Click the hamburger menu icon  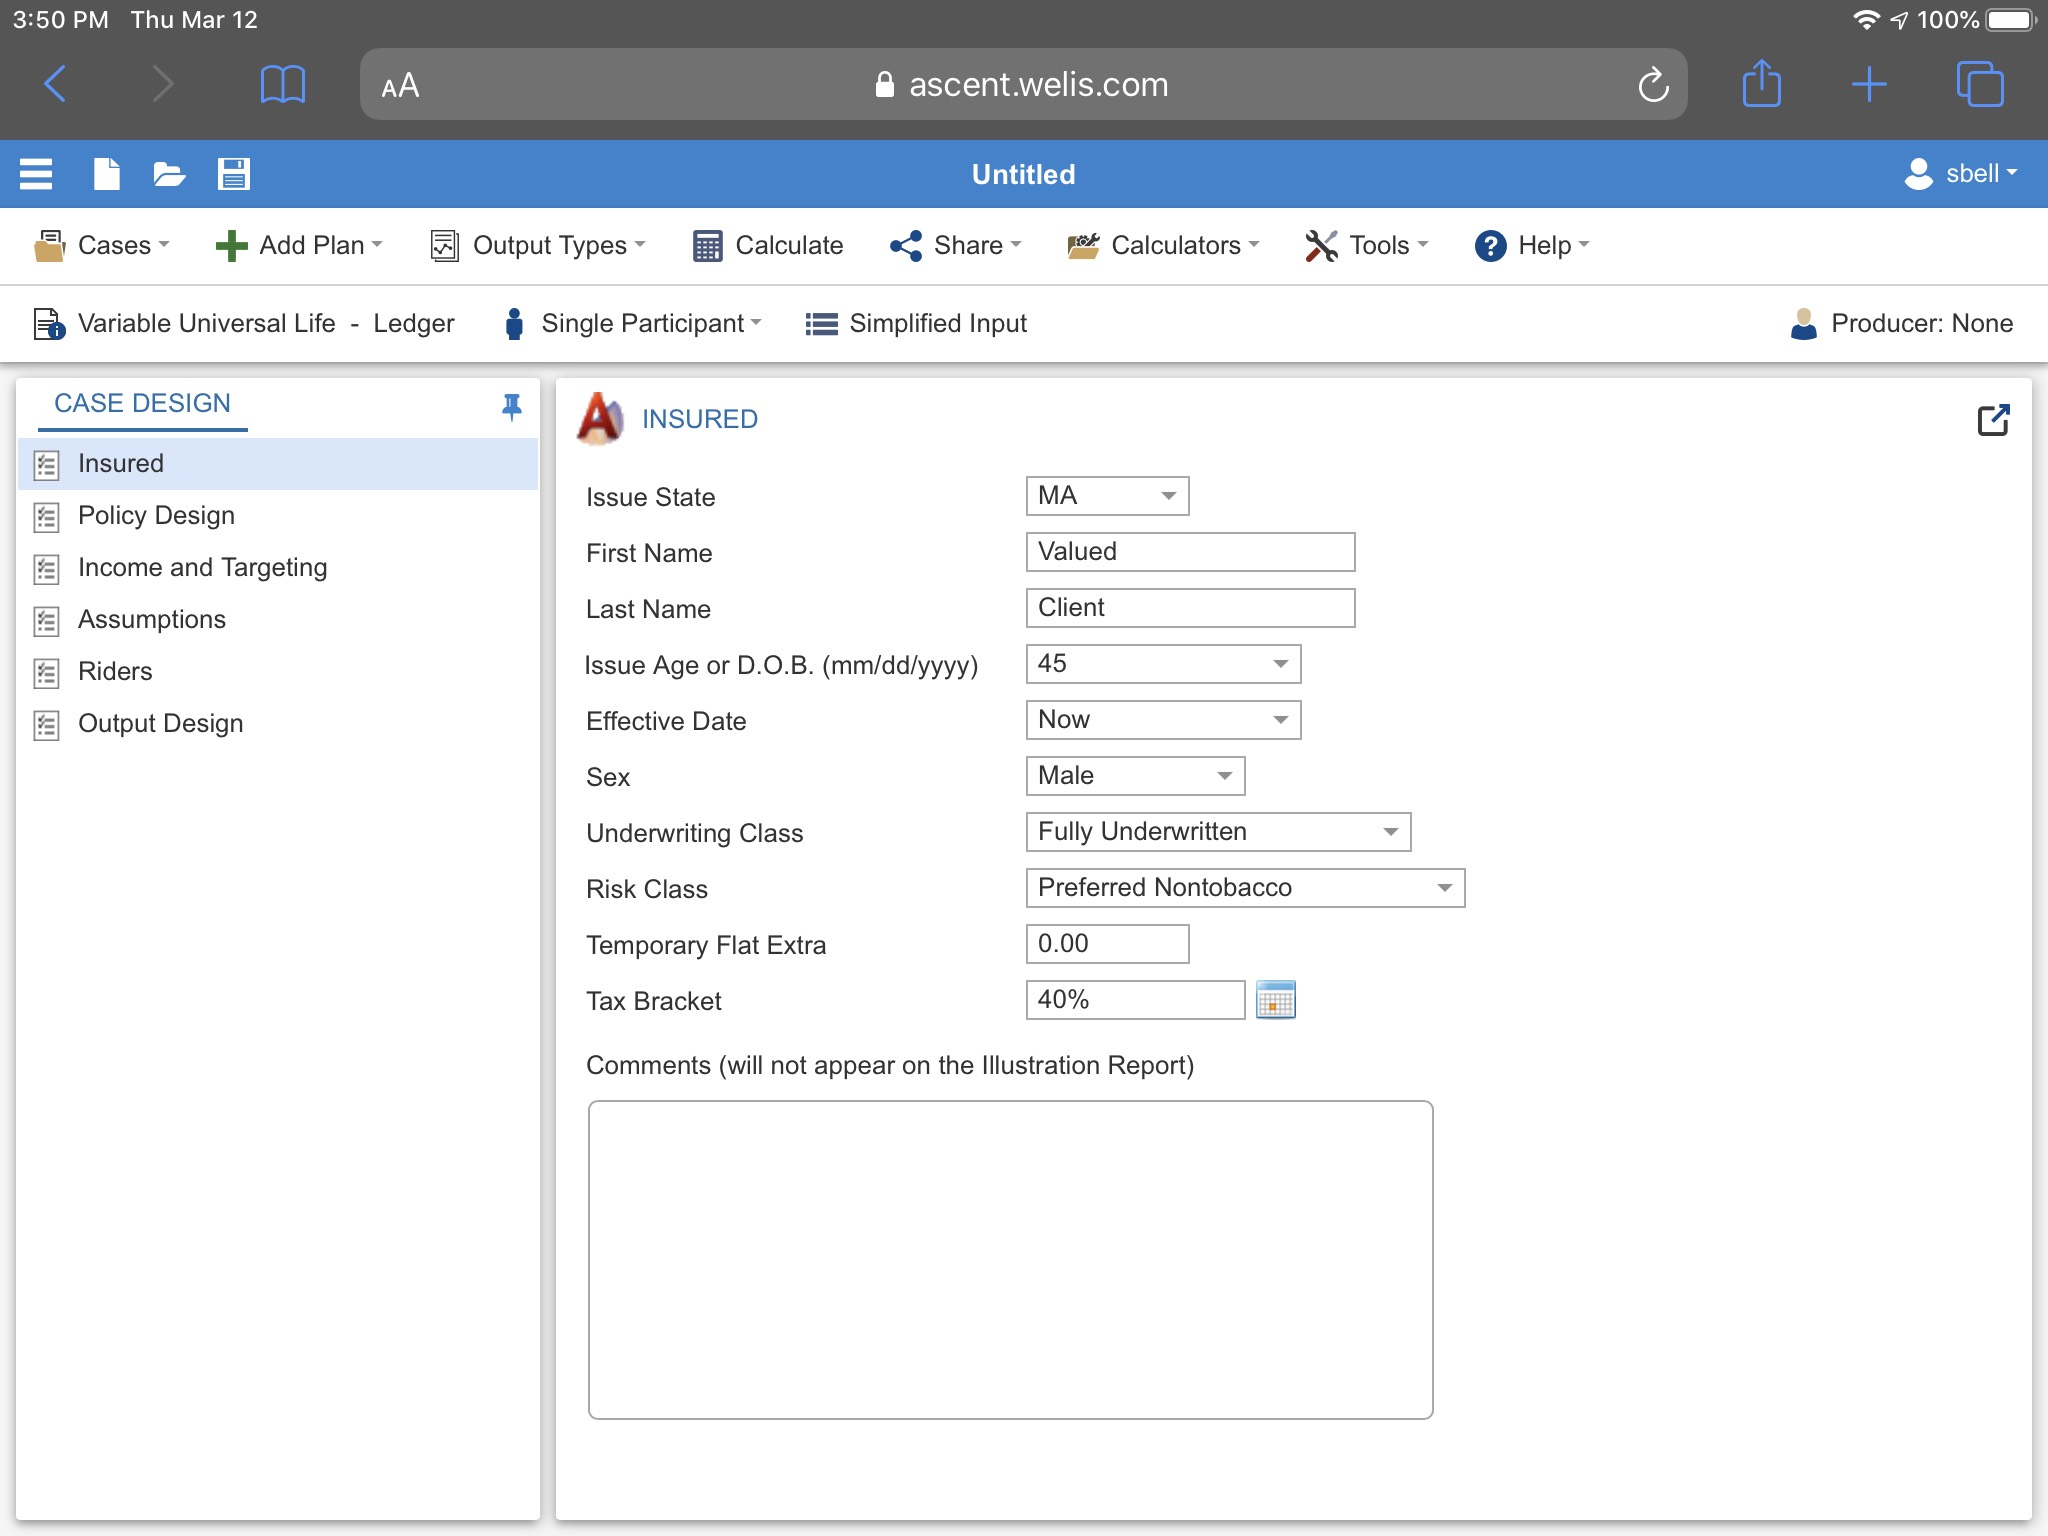[x=36, y=174]
